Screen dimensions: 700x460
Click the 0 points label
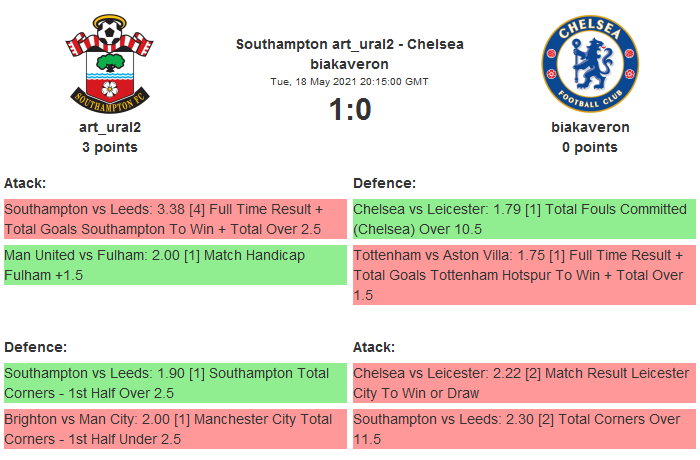pyautogui.click(x=590, y=147)
